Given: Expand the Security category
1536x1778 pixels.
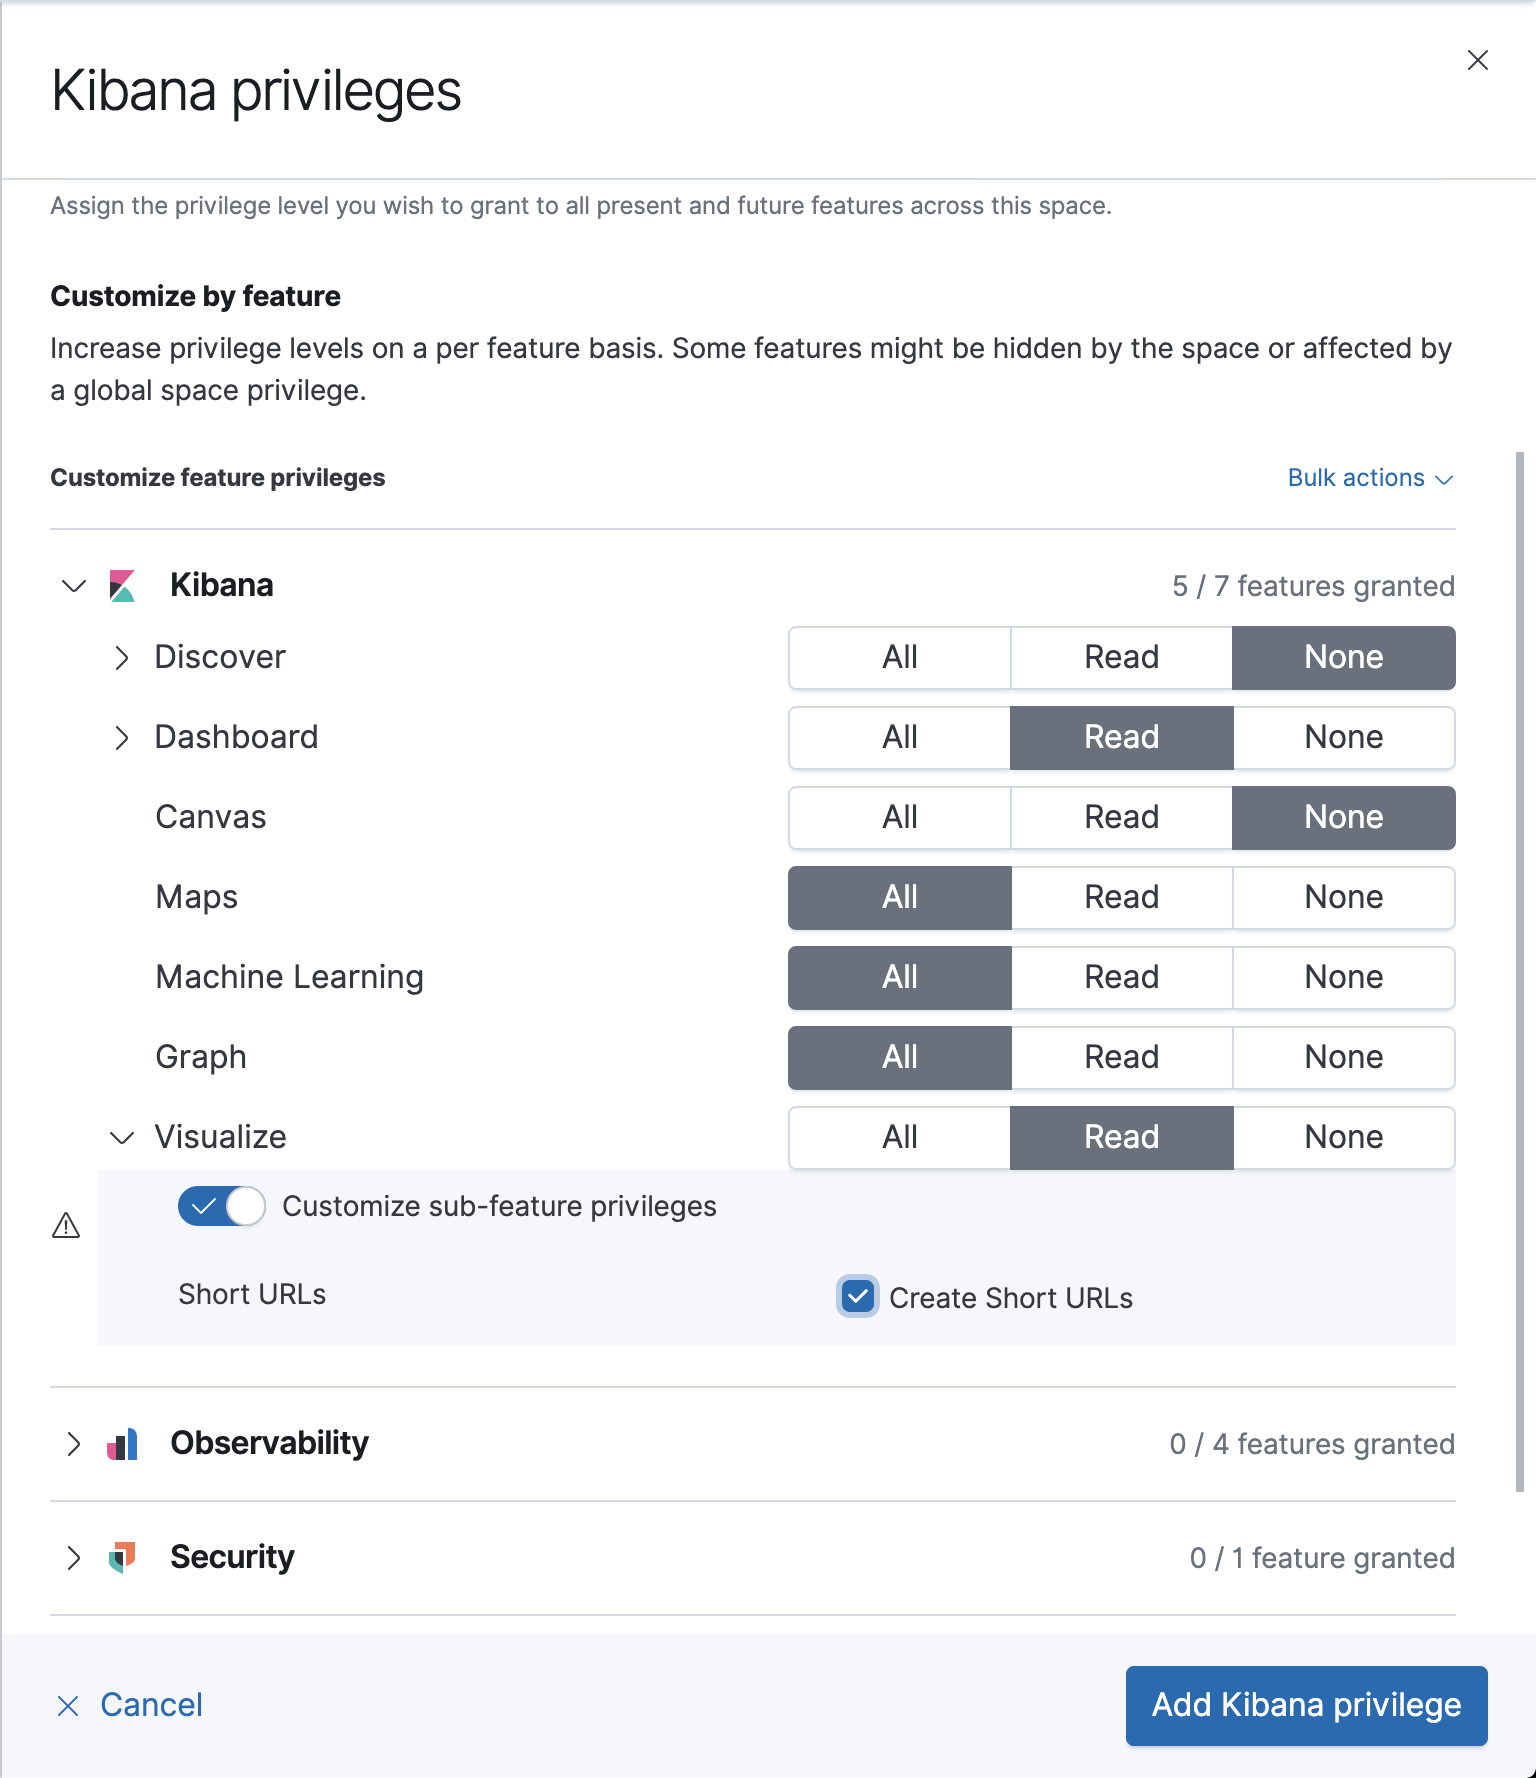Looking at the screenshot, I should point(74,1557).
